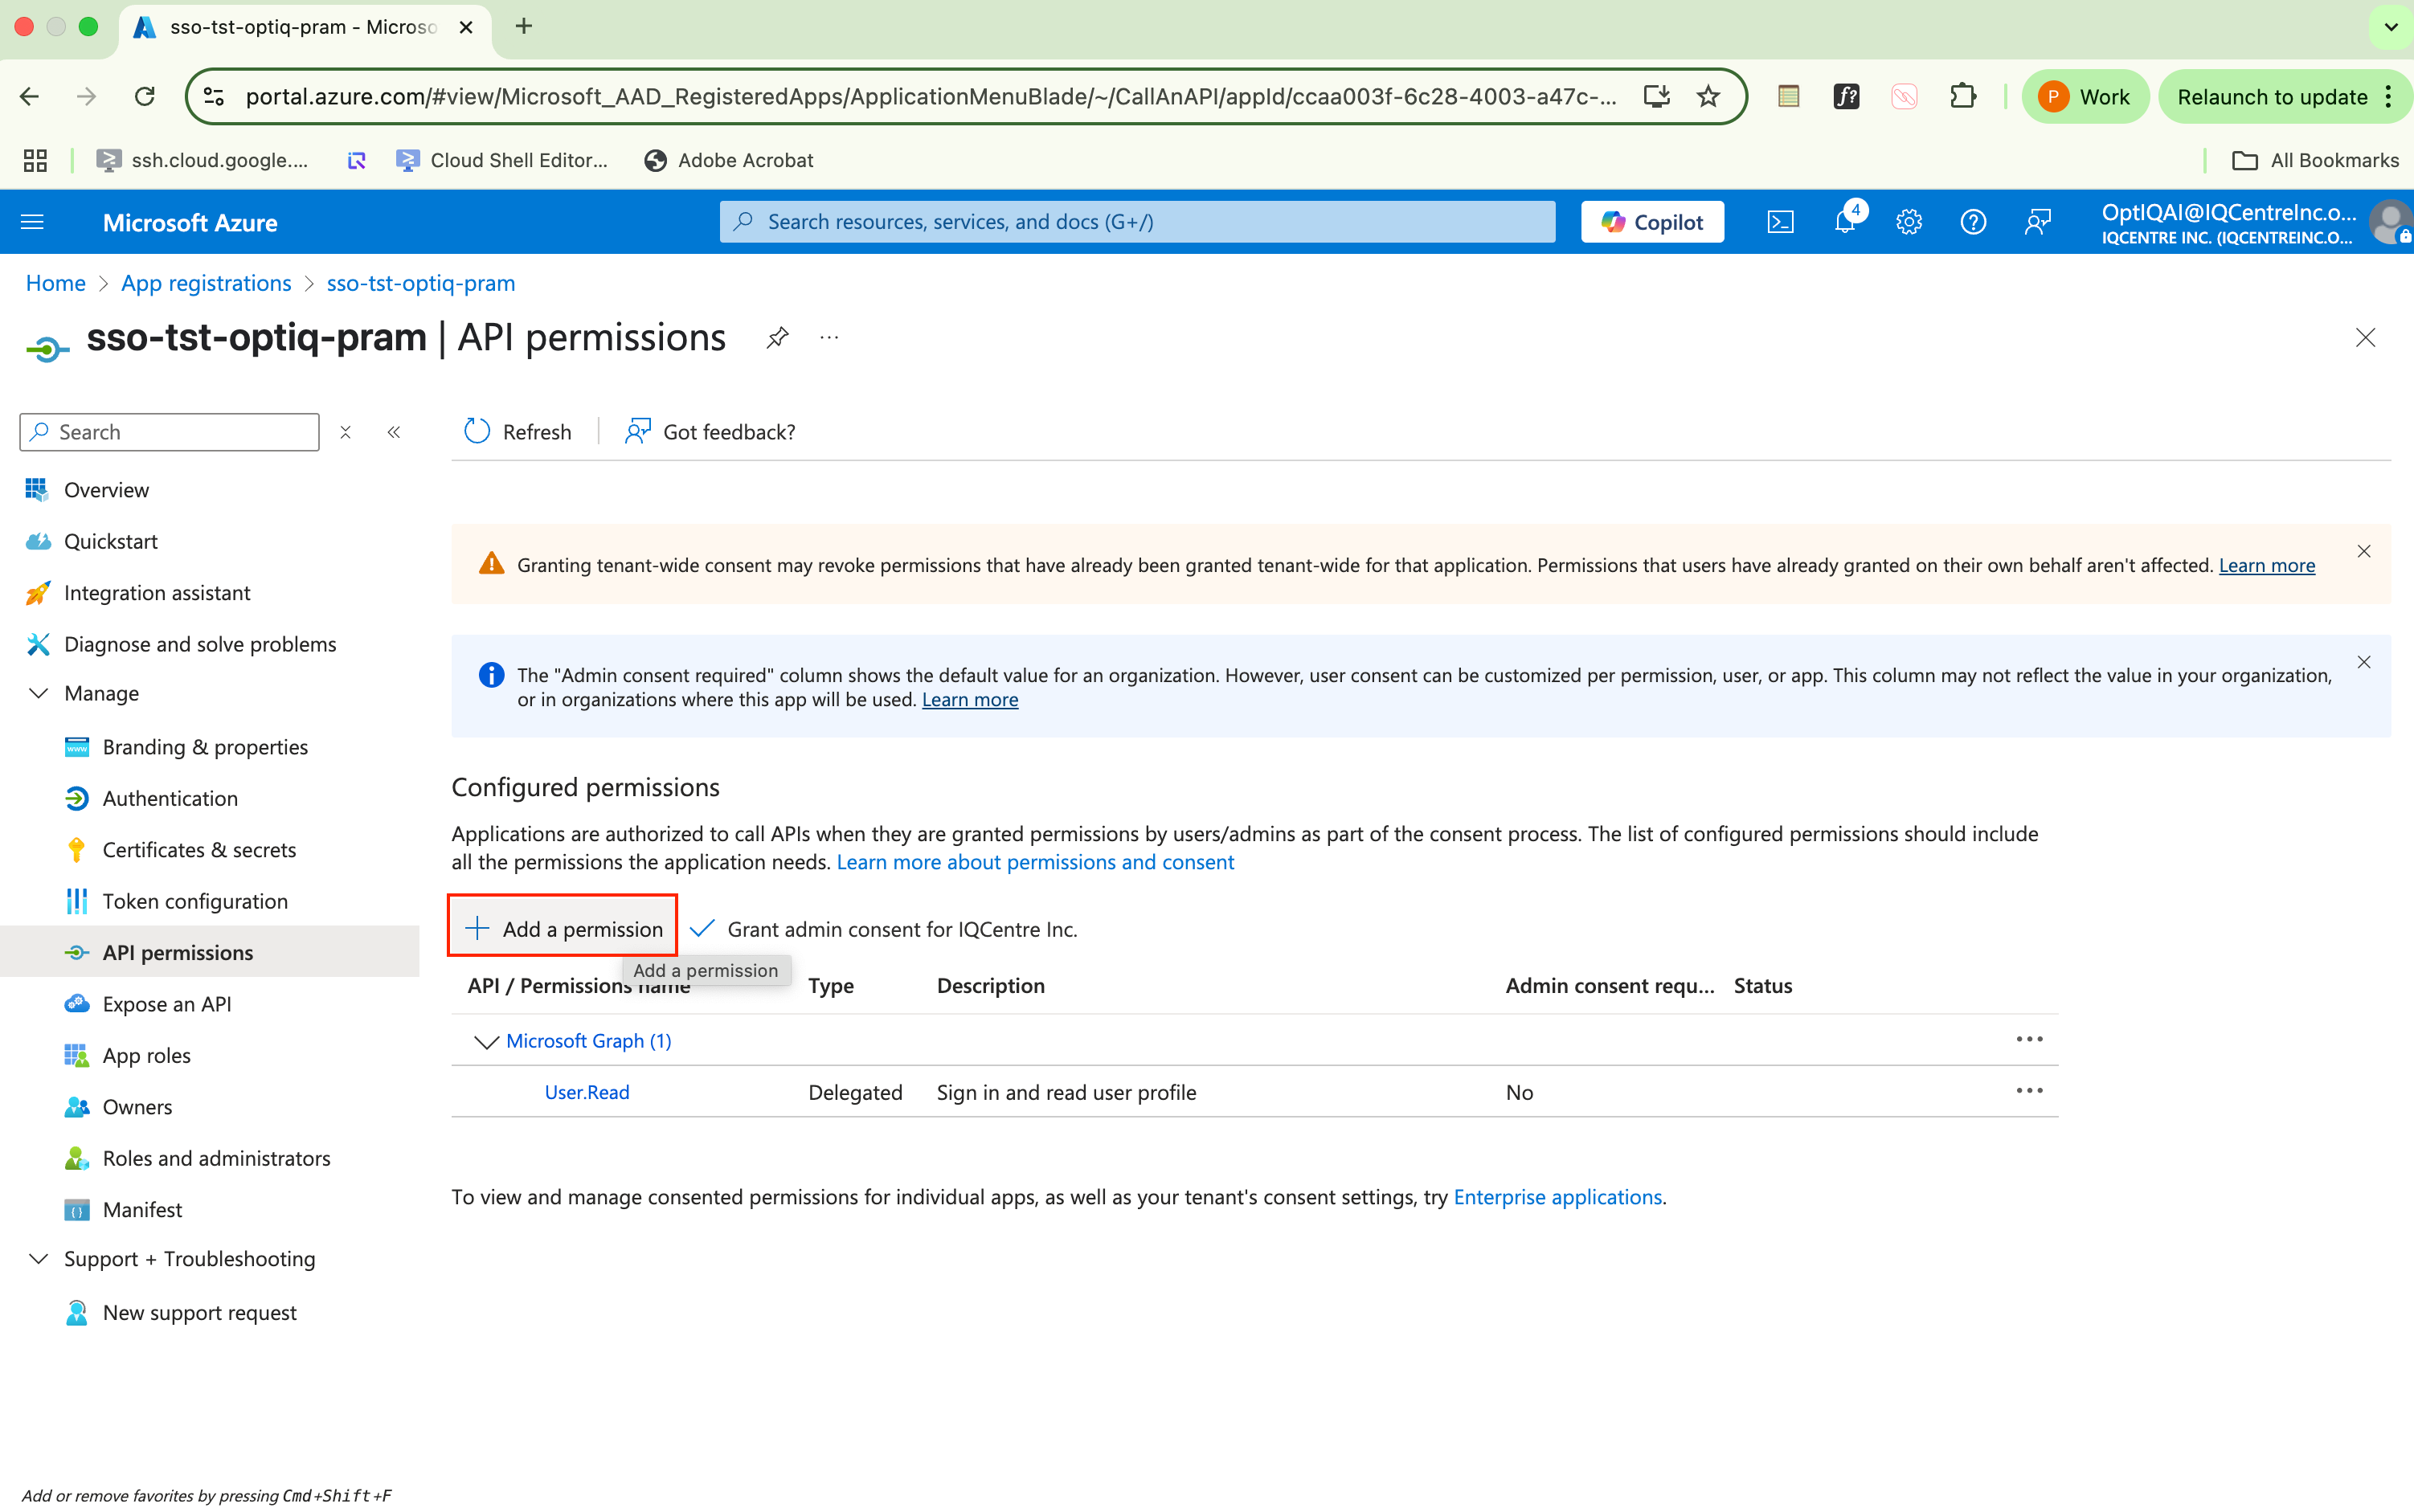Viewport: 2414px width, 1512px height.
Task: Reload the browser page
Action: [145, 96]
